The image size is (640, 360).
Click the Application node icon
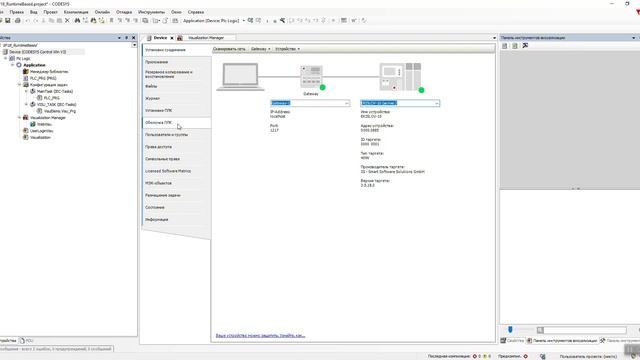19,65
